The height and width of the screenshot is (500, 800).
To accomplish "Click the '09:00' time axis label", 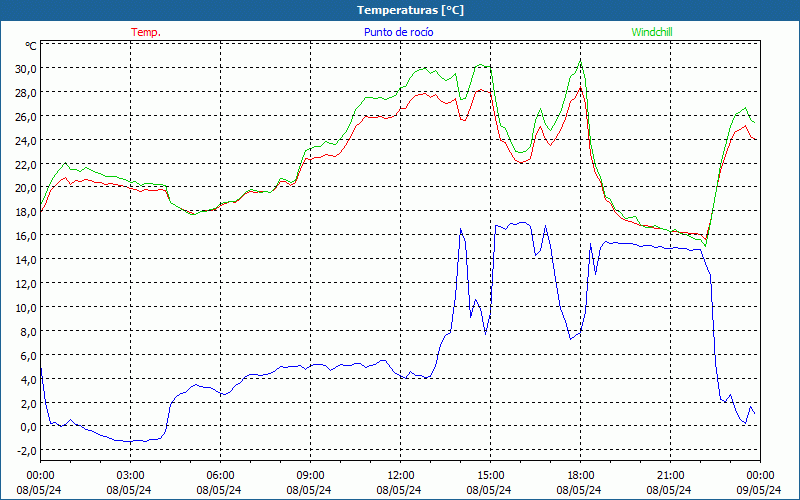I will tap(310, 476).
